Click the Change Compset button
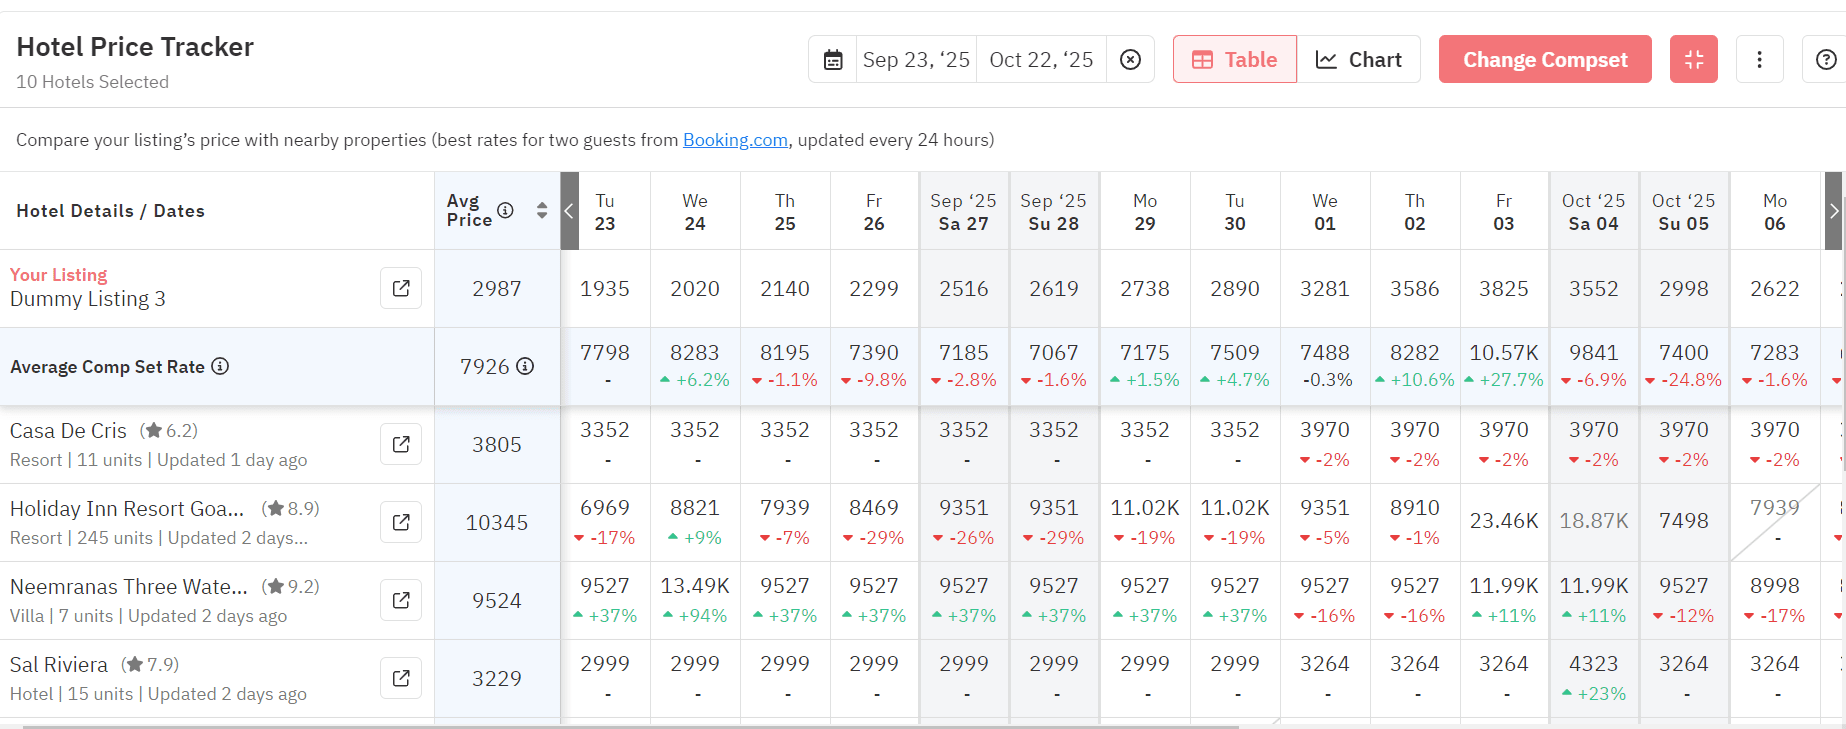The height and width of the screenshot is (729, 1846). click(x=1544, y=60)
